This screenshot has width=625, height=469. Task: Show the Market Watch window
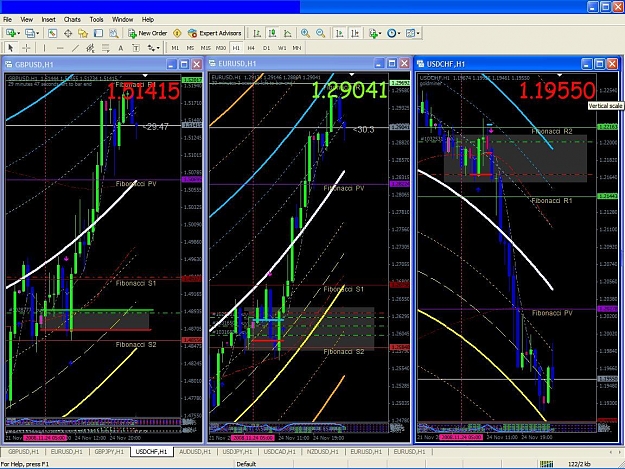(x=52, y=33)
